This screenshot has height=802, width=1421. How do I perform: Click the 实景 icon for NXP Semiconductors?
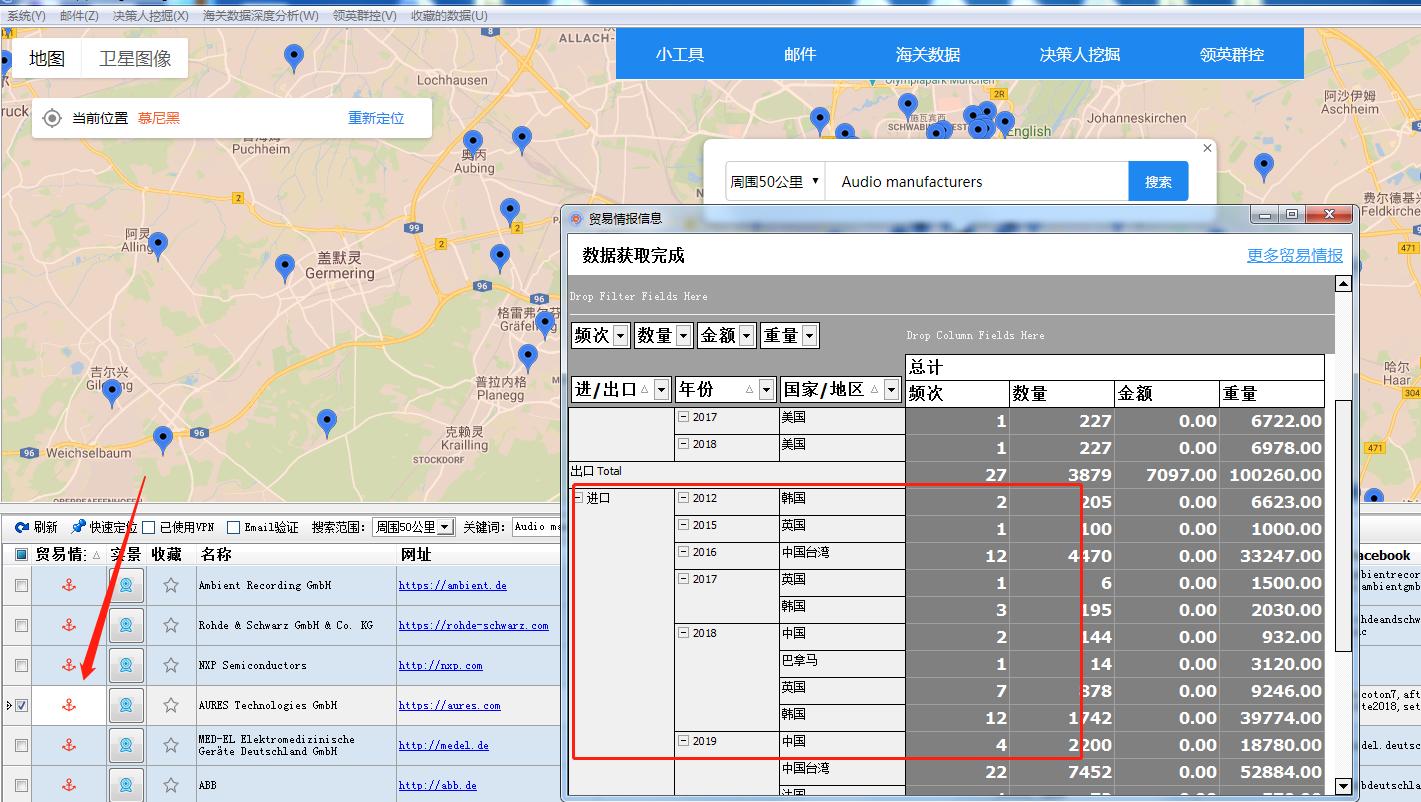[125, 665]
